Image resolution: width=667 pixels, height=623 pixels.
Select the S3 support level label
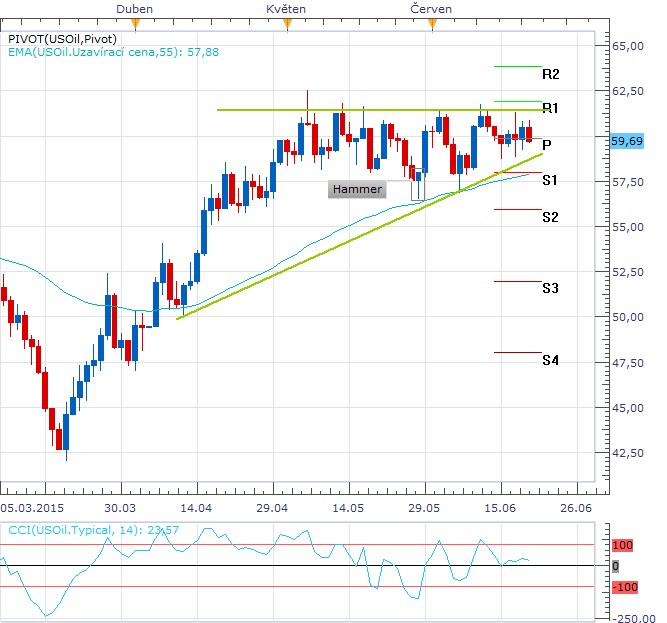point(550,288)
